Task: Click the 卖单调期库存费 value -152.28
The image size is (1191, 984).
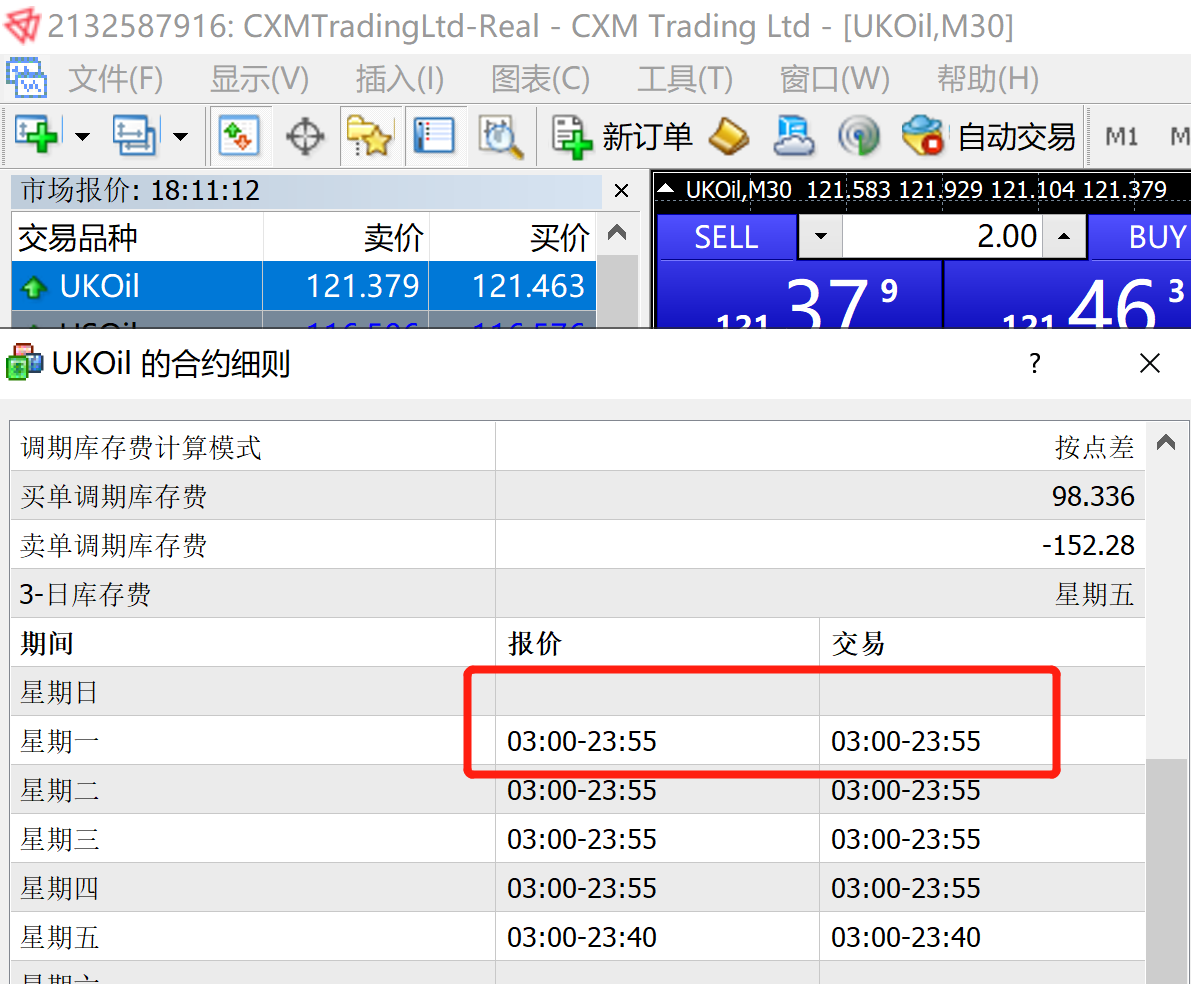Action: [1088, 546]
